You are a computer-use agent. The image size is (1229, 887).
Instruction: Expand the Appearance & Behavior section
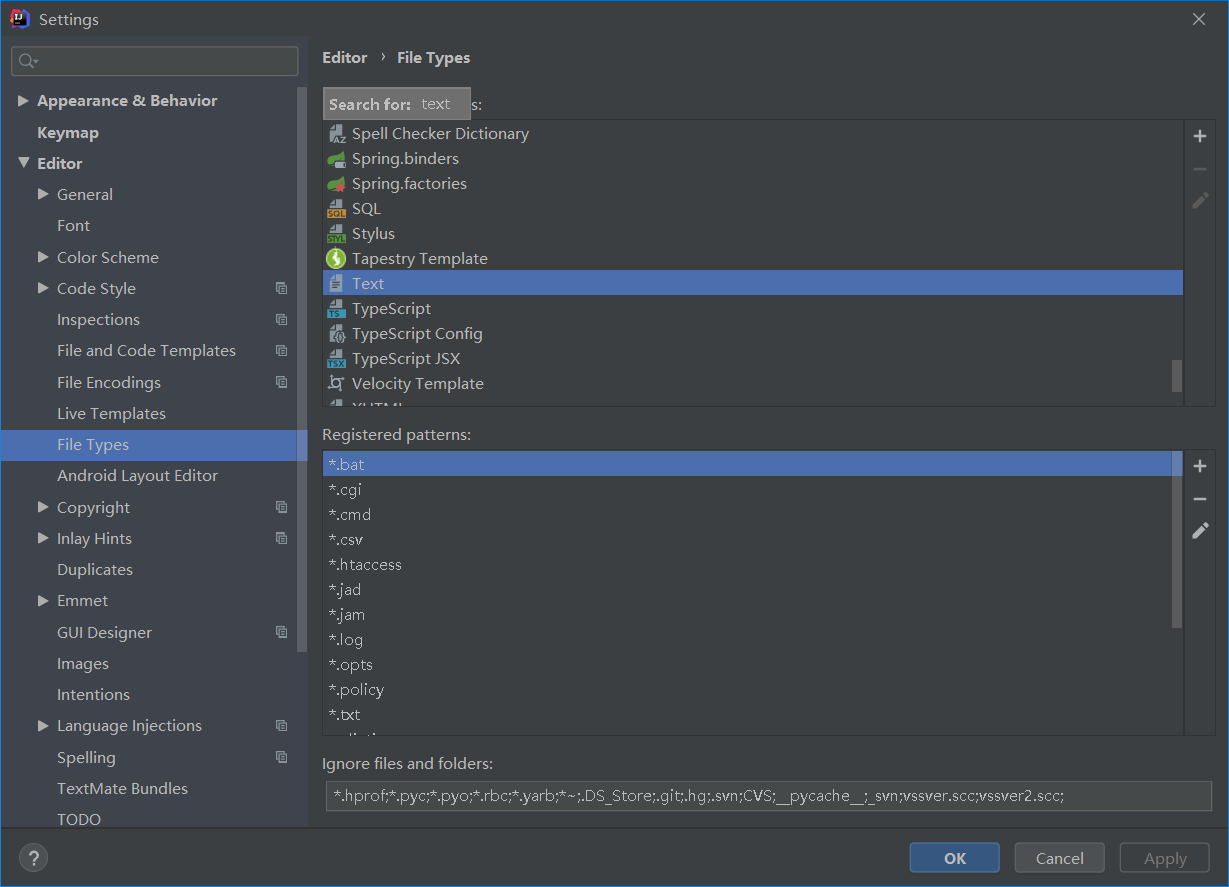point(24,100)
